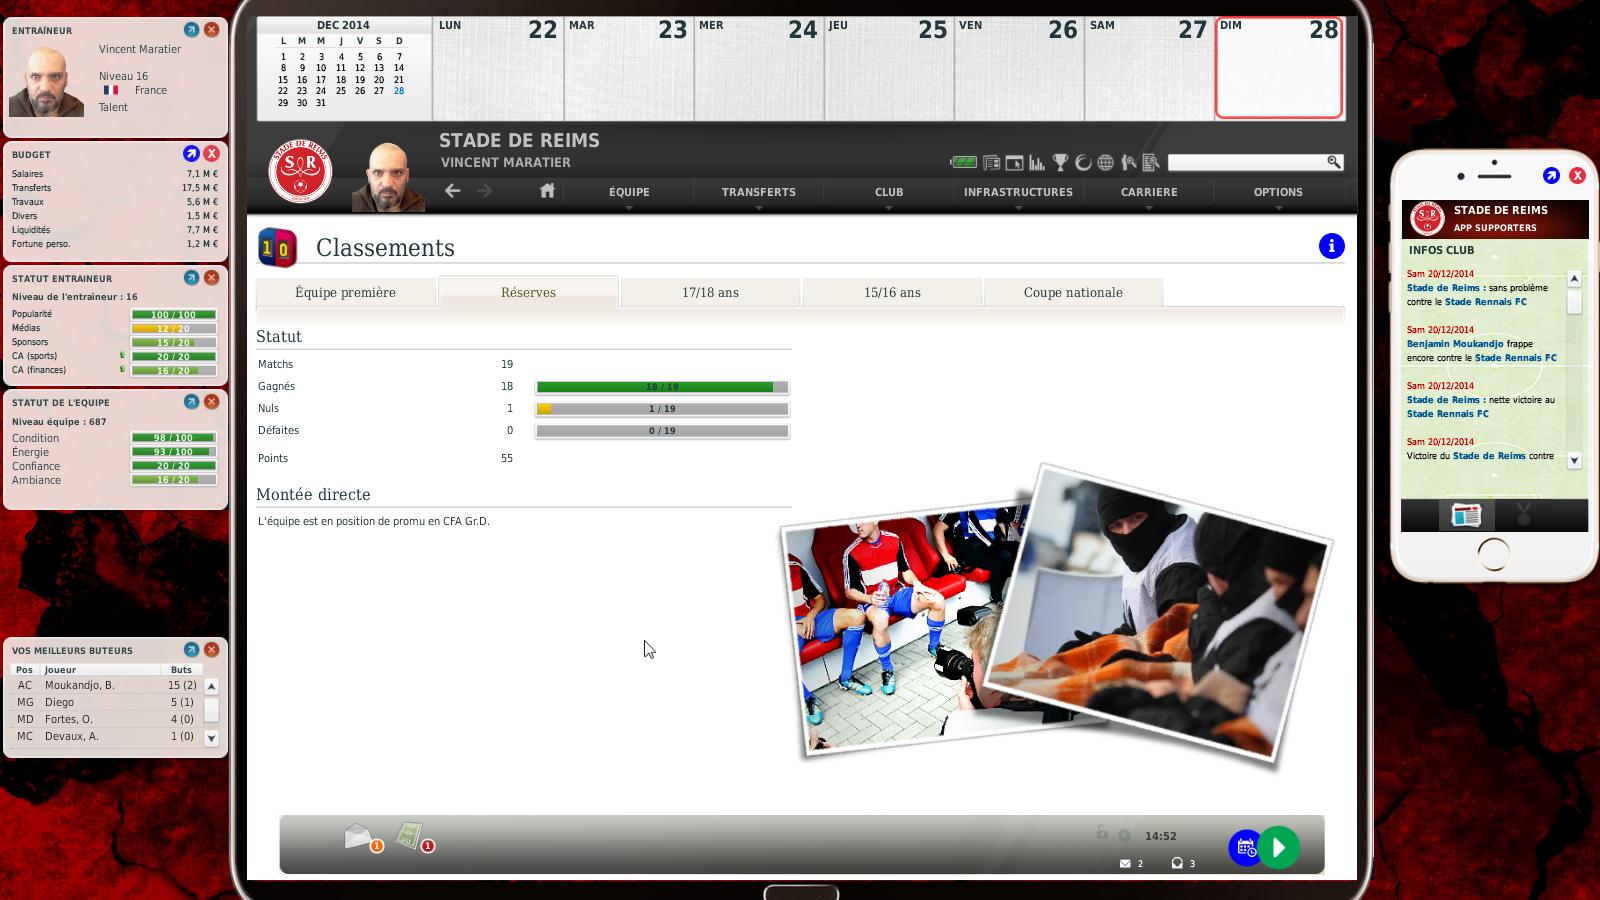This screenshot has width=1600, height=900.
Task: Pop out the Budget widget
Action: coord(191,154)
